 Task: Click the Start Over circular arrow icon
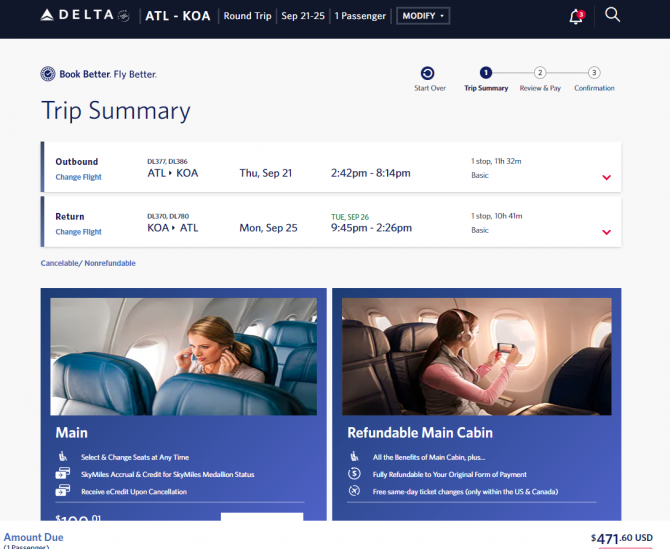click(x=427, y=73)
